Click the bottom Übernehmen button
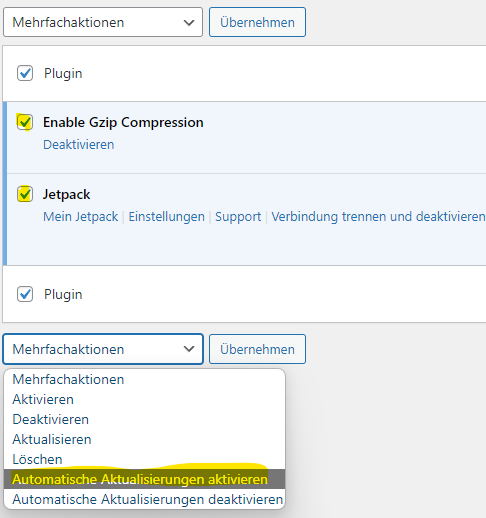486x518 pixels. tap(257, 349)
